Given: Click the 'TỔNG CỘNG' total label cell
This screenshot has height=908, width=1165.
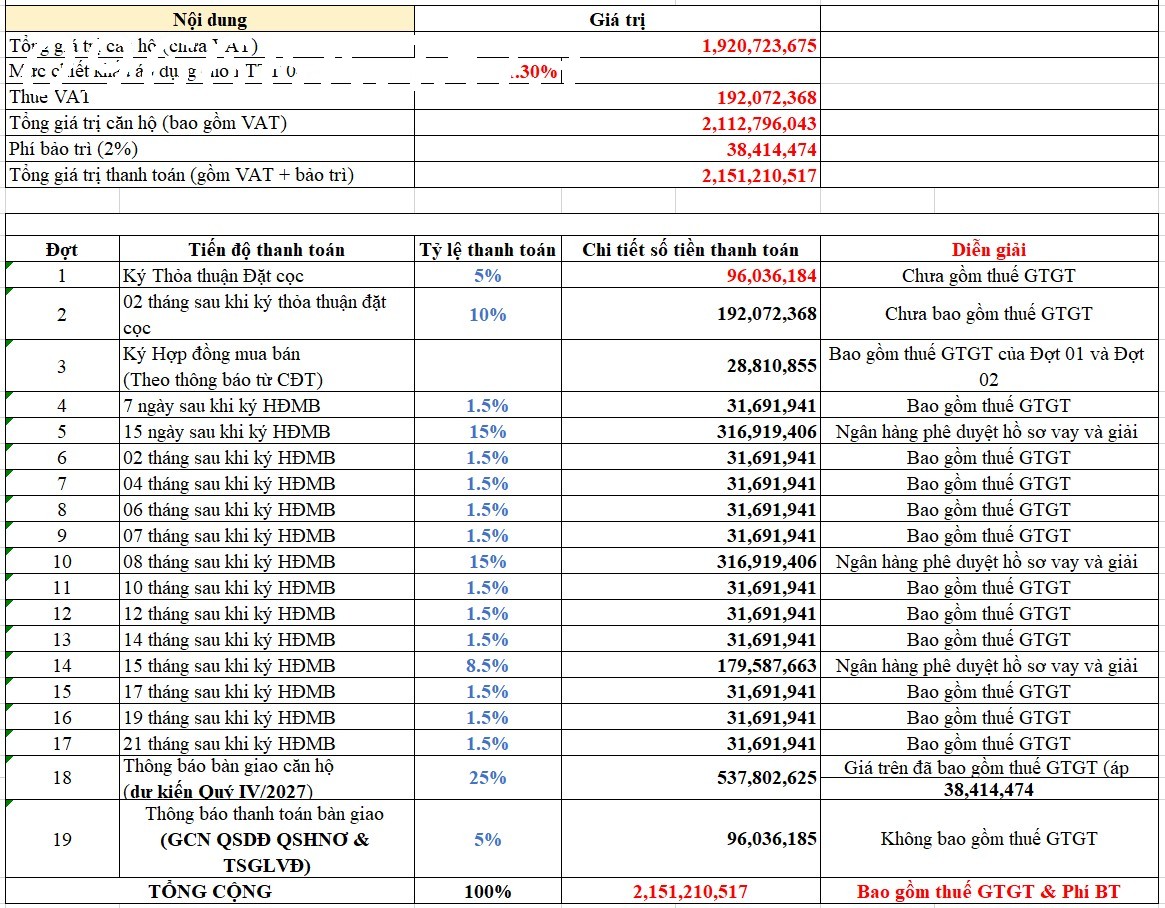Looking at the screenshot, I should pyautogui.click(x=210, y=892).
